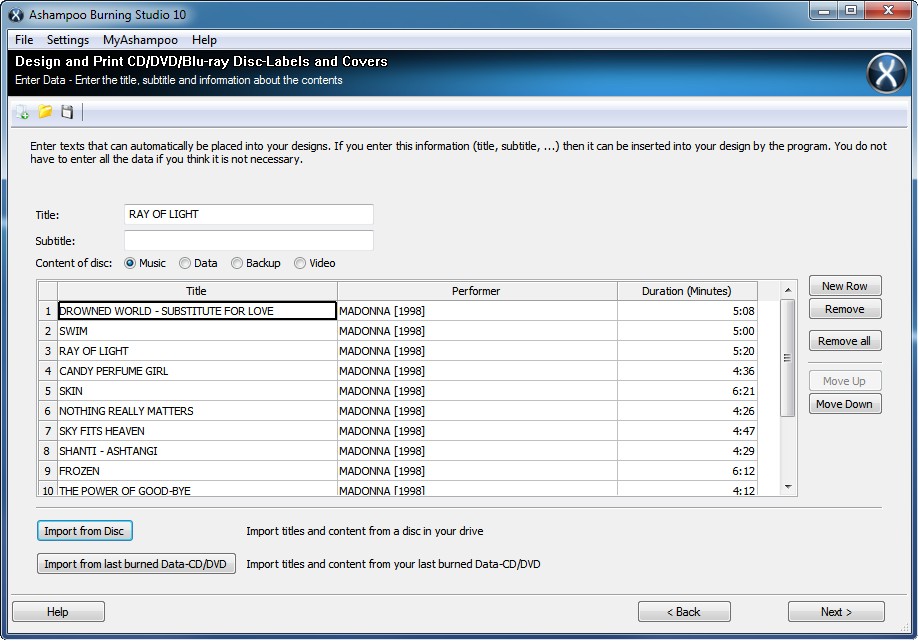
Task: Click the New Row button
Action: [x=844, y=286]
